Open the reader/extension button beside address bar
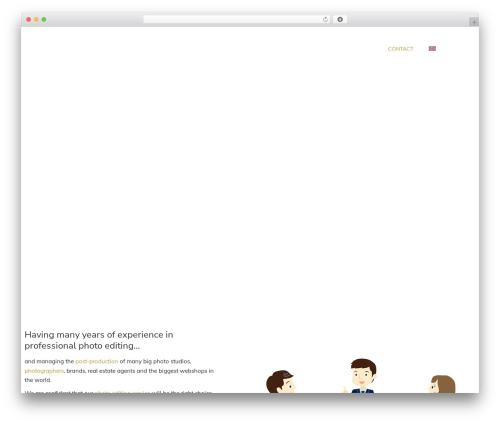Screen dimensions: 500x423 (340, 20)
